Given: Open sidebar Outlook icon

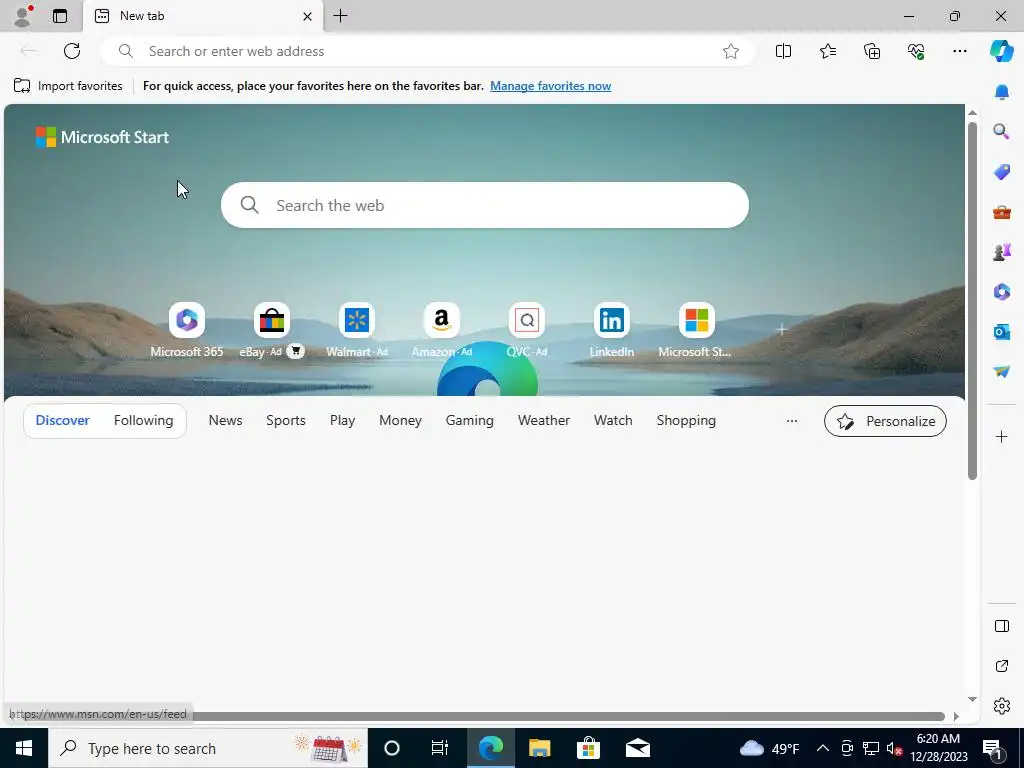Looking at the screenshot, I should pyautogui.click(x=1001, y=332).
